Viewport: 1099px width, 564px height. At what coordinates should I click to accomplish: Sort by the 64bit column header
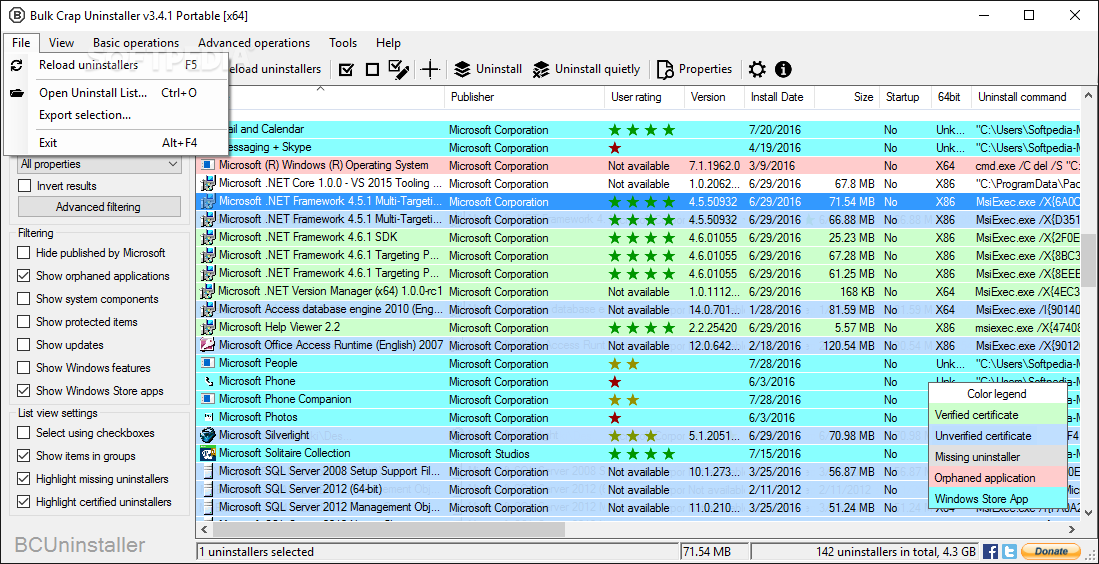click(x=950, y=97)
